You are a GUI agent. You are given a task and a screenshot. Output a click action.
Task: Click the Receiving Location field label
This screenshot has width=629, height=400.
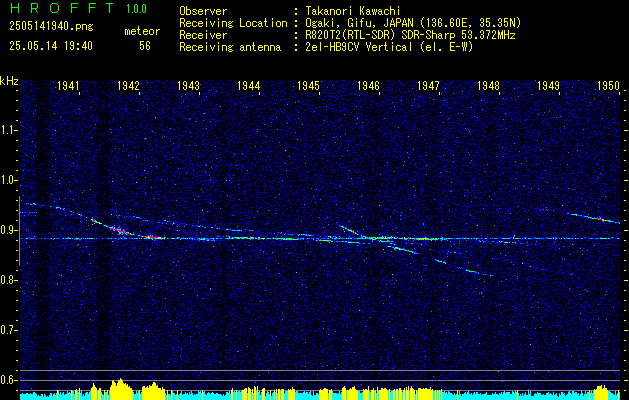pos(233,23)
